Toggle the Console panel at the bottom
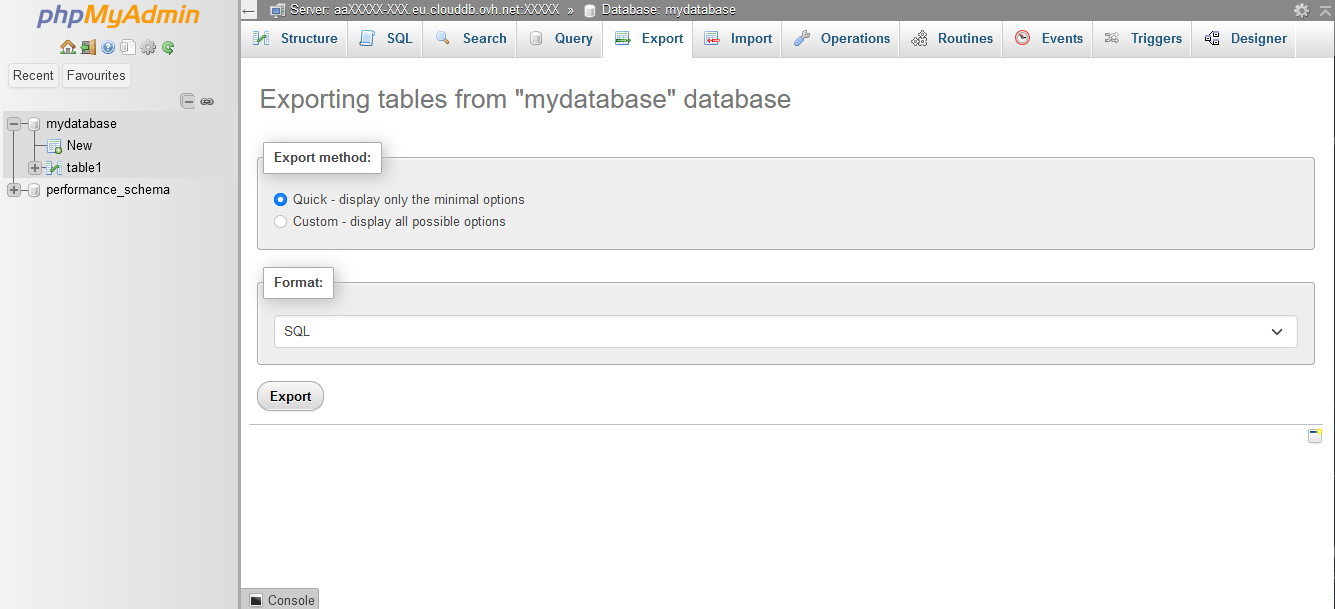The width and height of the screenshot is (1335, 609). [x=280, y=599]
